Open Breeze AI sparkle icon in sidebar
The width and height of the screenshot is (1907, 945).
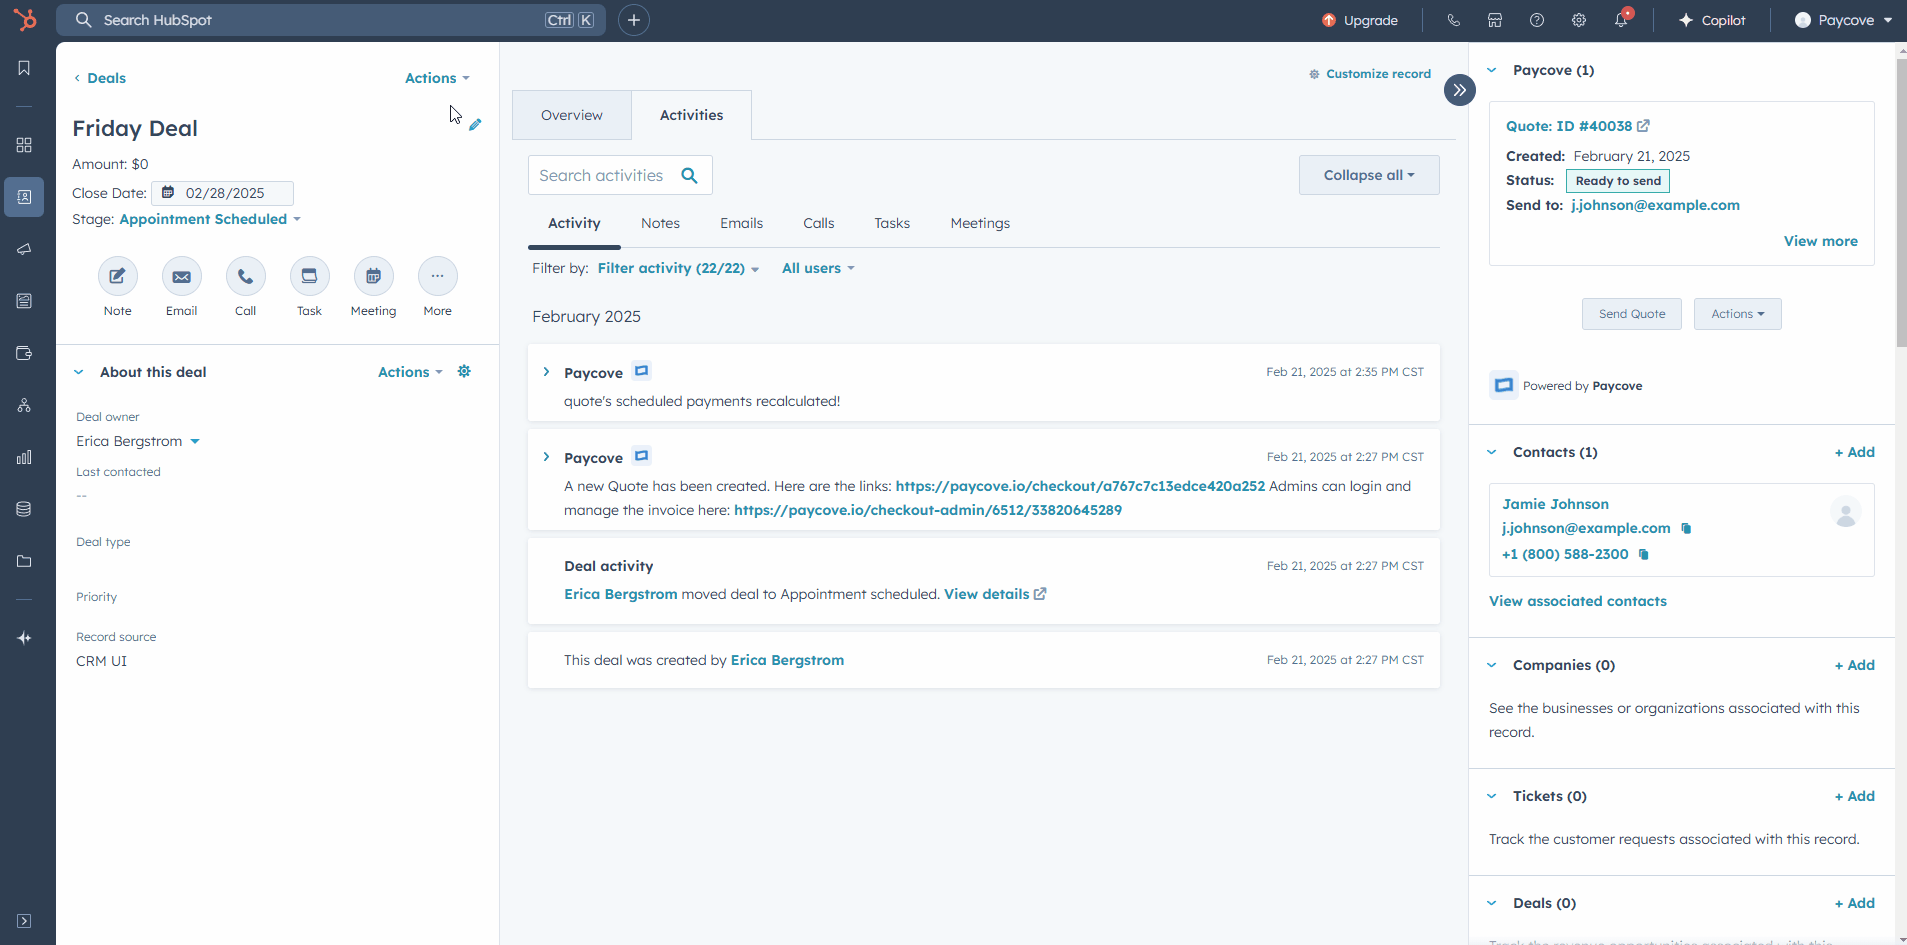pyautogui.click(x=24, y=638)
